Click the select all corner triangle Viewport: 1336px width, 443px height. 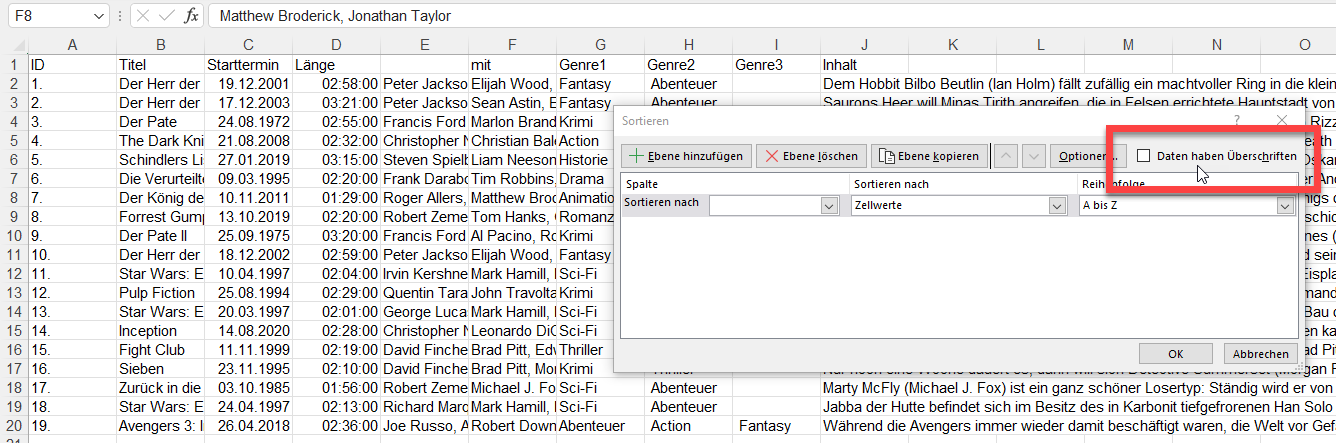[14, 45]
